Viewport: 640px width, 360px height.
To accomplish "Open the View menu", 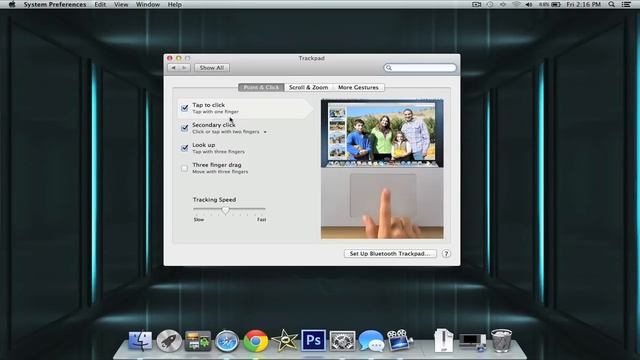I will pyautogui.click(x=121, y=4).
